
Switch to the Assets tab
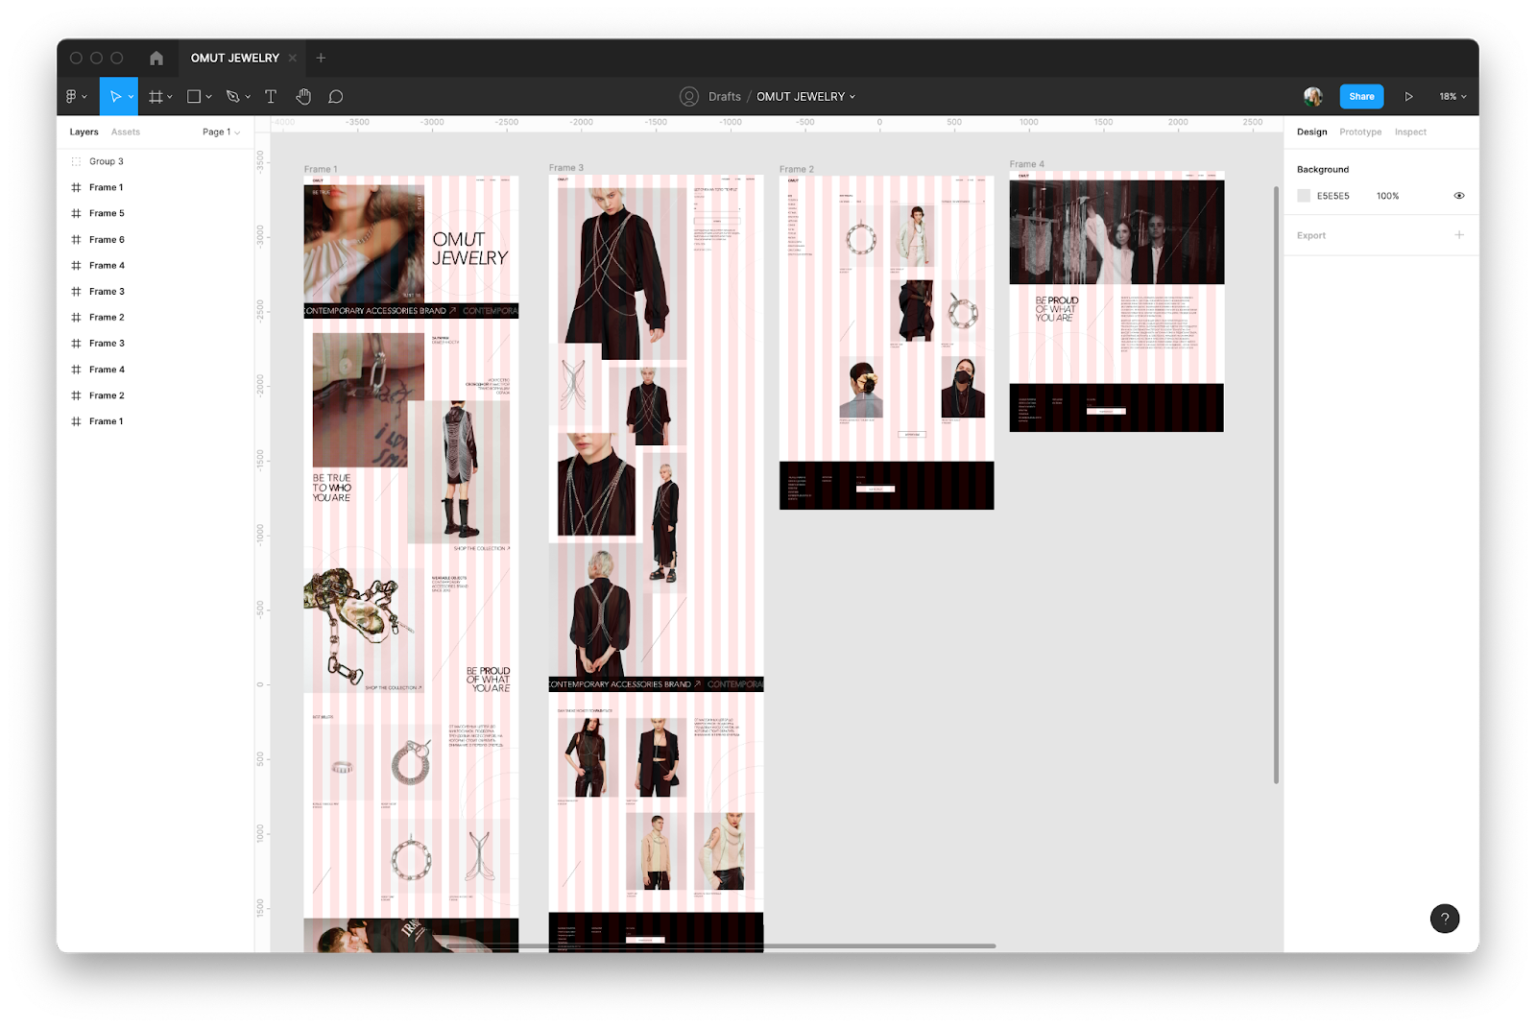click(x=125, y=132)
